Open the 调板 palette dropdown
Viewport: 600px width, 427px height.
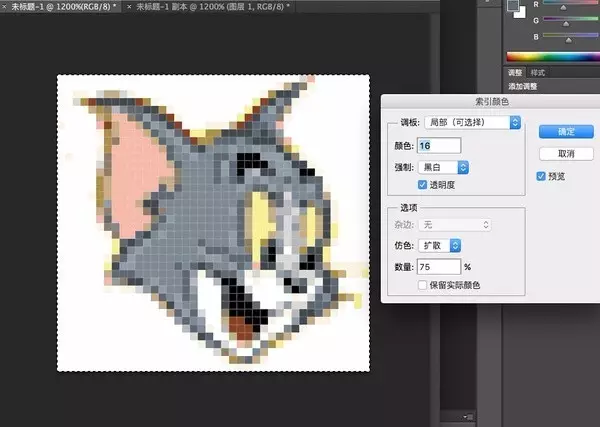click(x=471, y=122)
